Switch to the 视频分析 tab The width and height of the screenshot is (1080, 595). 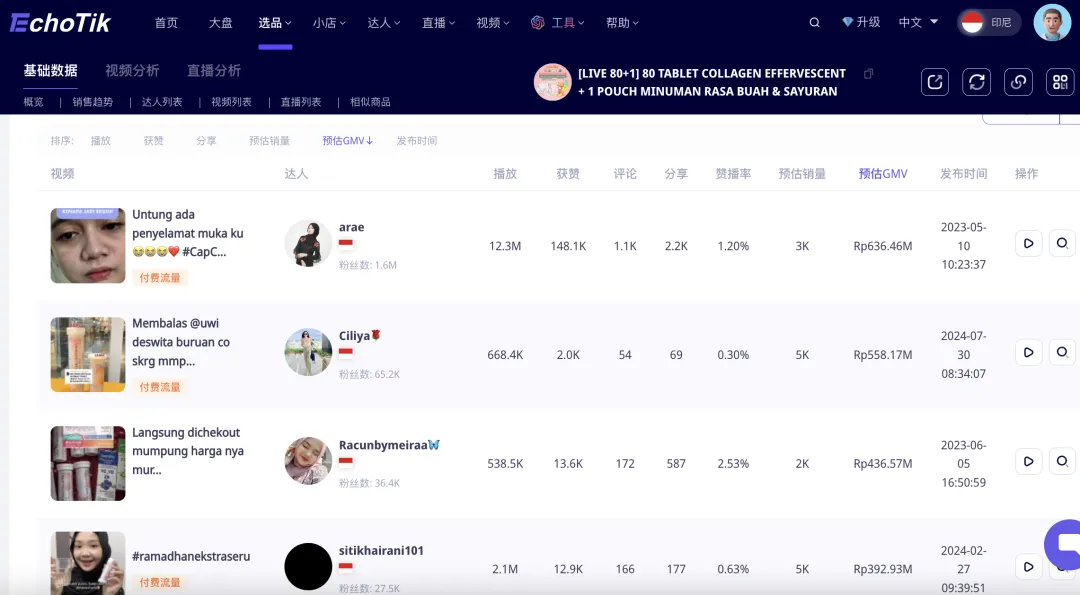coord(132,71)
